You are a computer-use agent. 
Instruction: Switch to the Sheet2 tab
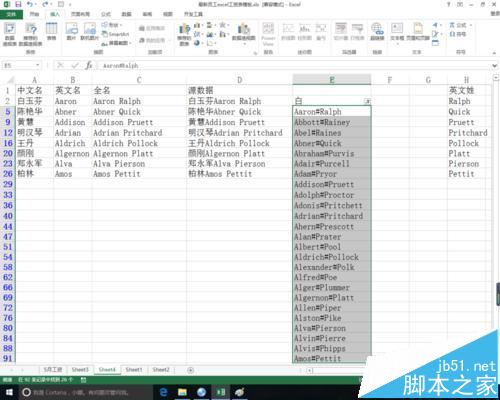click(161, 370)
